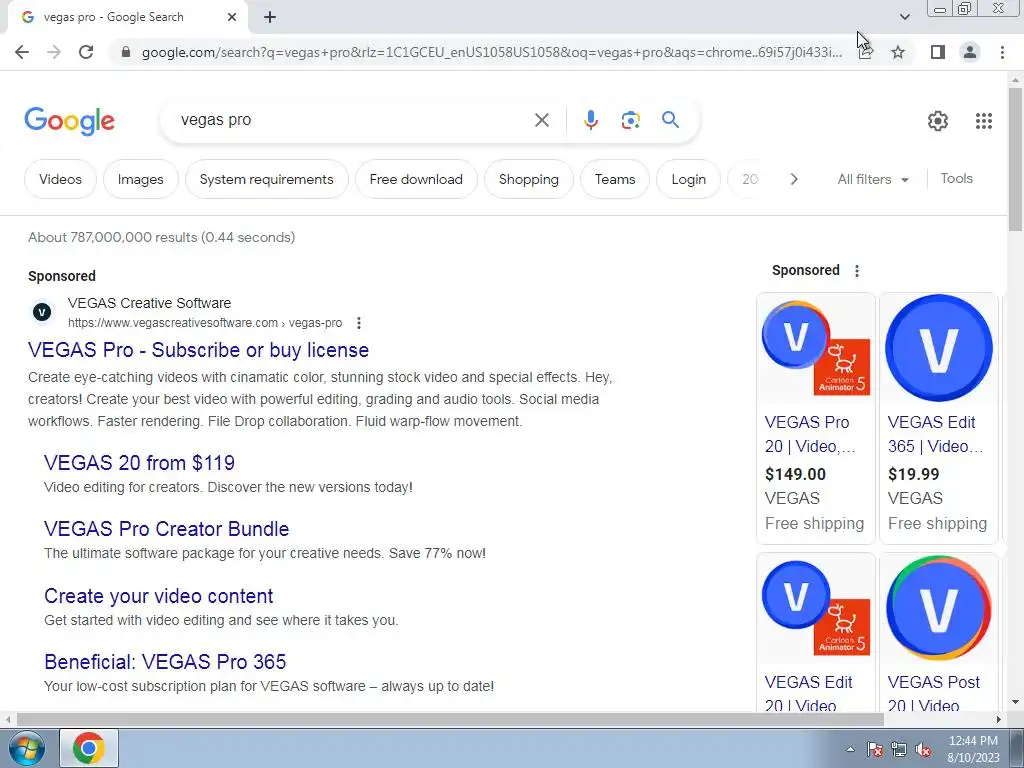Open the Action Center flag icon
The image size is (1024, 768).
click(x=875, y=749)
